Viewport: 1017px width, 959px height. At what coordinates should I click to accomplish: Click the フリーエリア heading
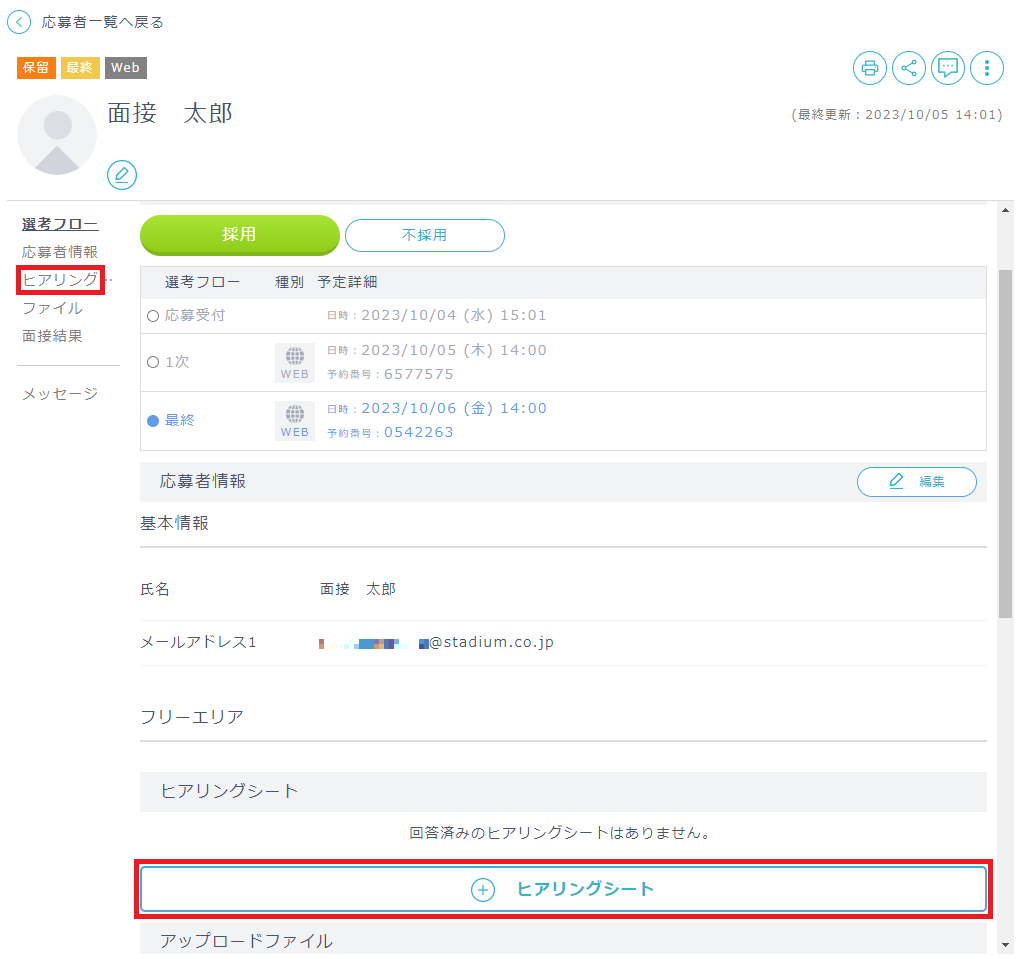(x=192, y=716)
